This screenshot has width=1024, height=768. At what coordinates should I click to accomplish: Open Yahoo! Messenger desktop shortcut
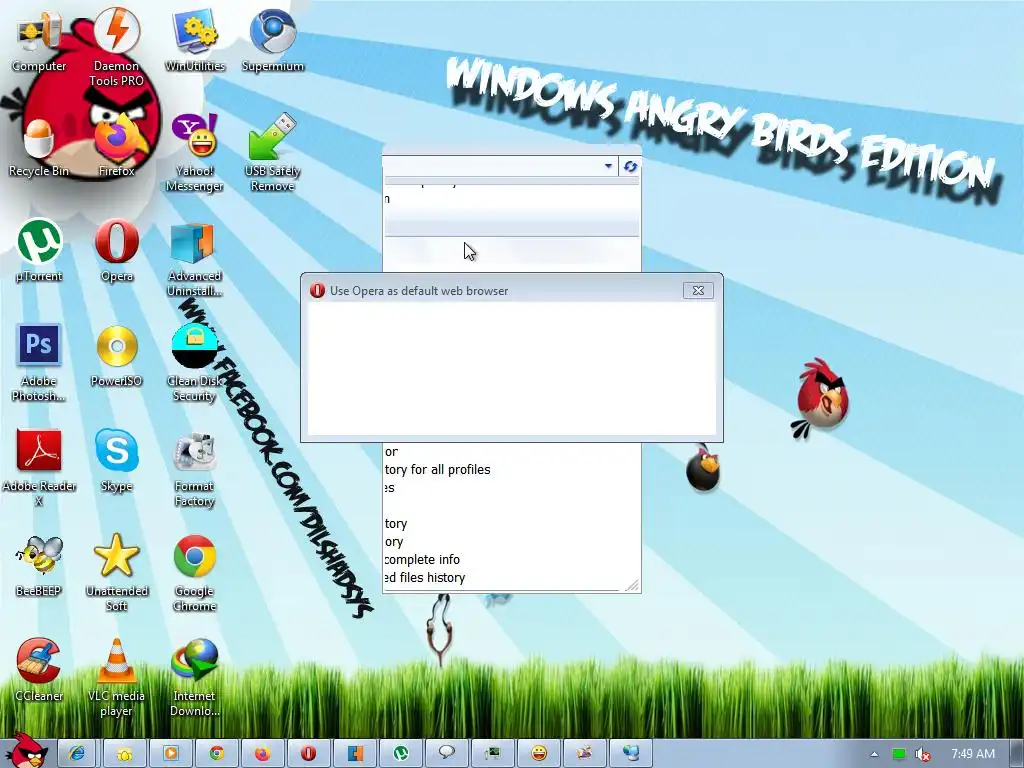tap(195, 152)
